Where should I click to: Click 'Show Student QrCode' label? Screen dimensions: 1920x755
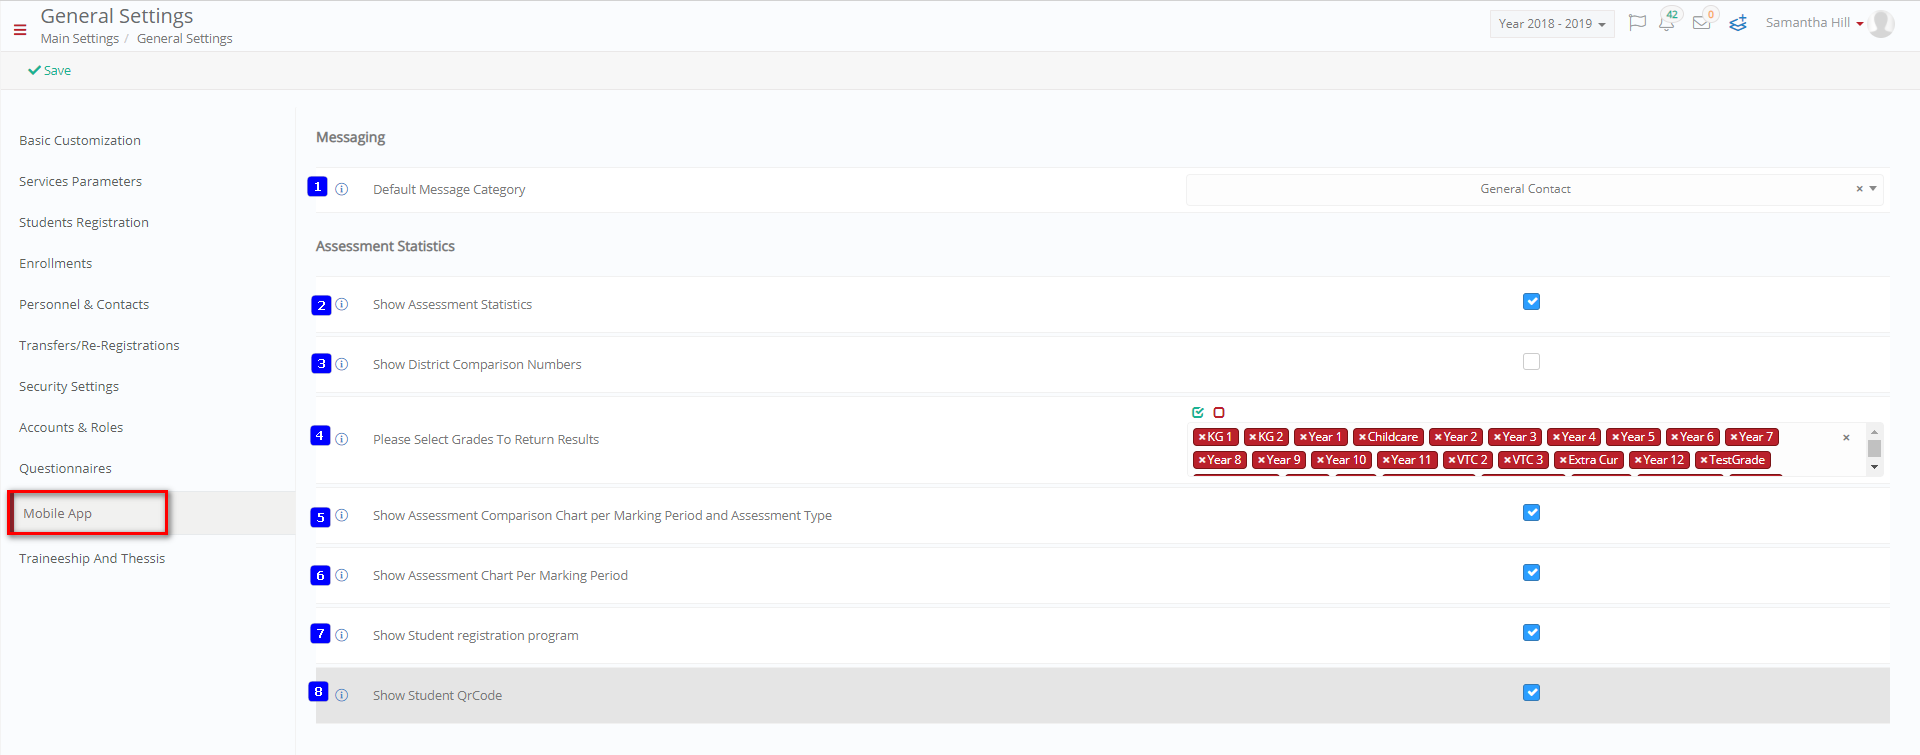point(438,695)
